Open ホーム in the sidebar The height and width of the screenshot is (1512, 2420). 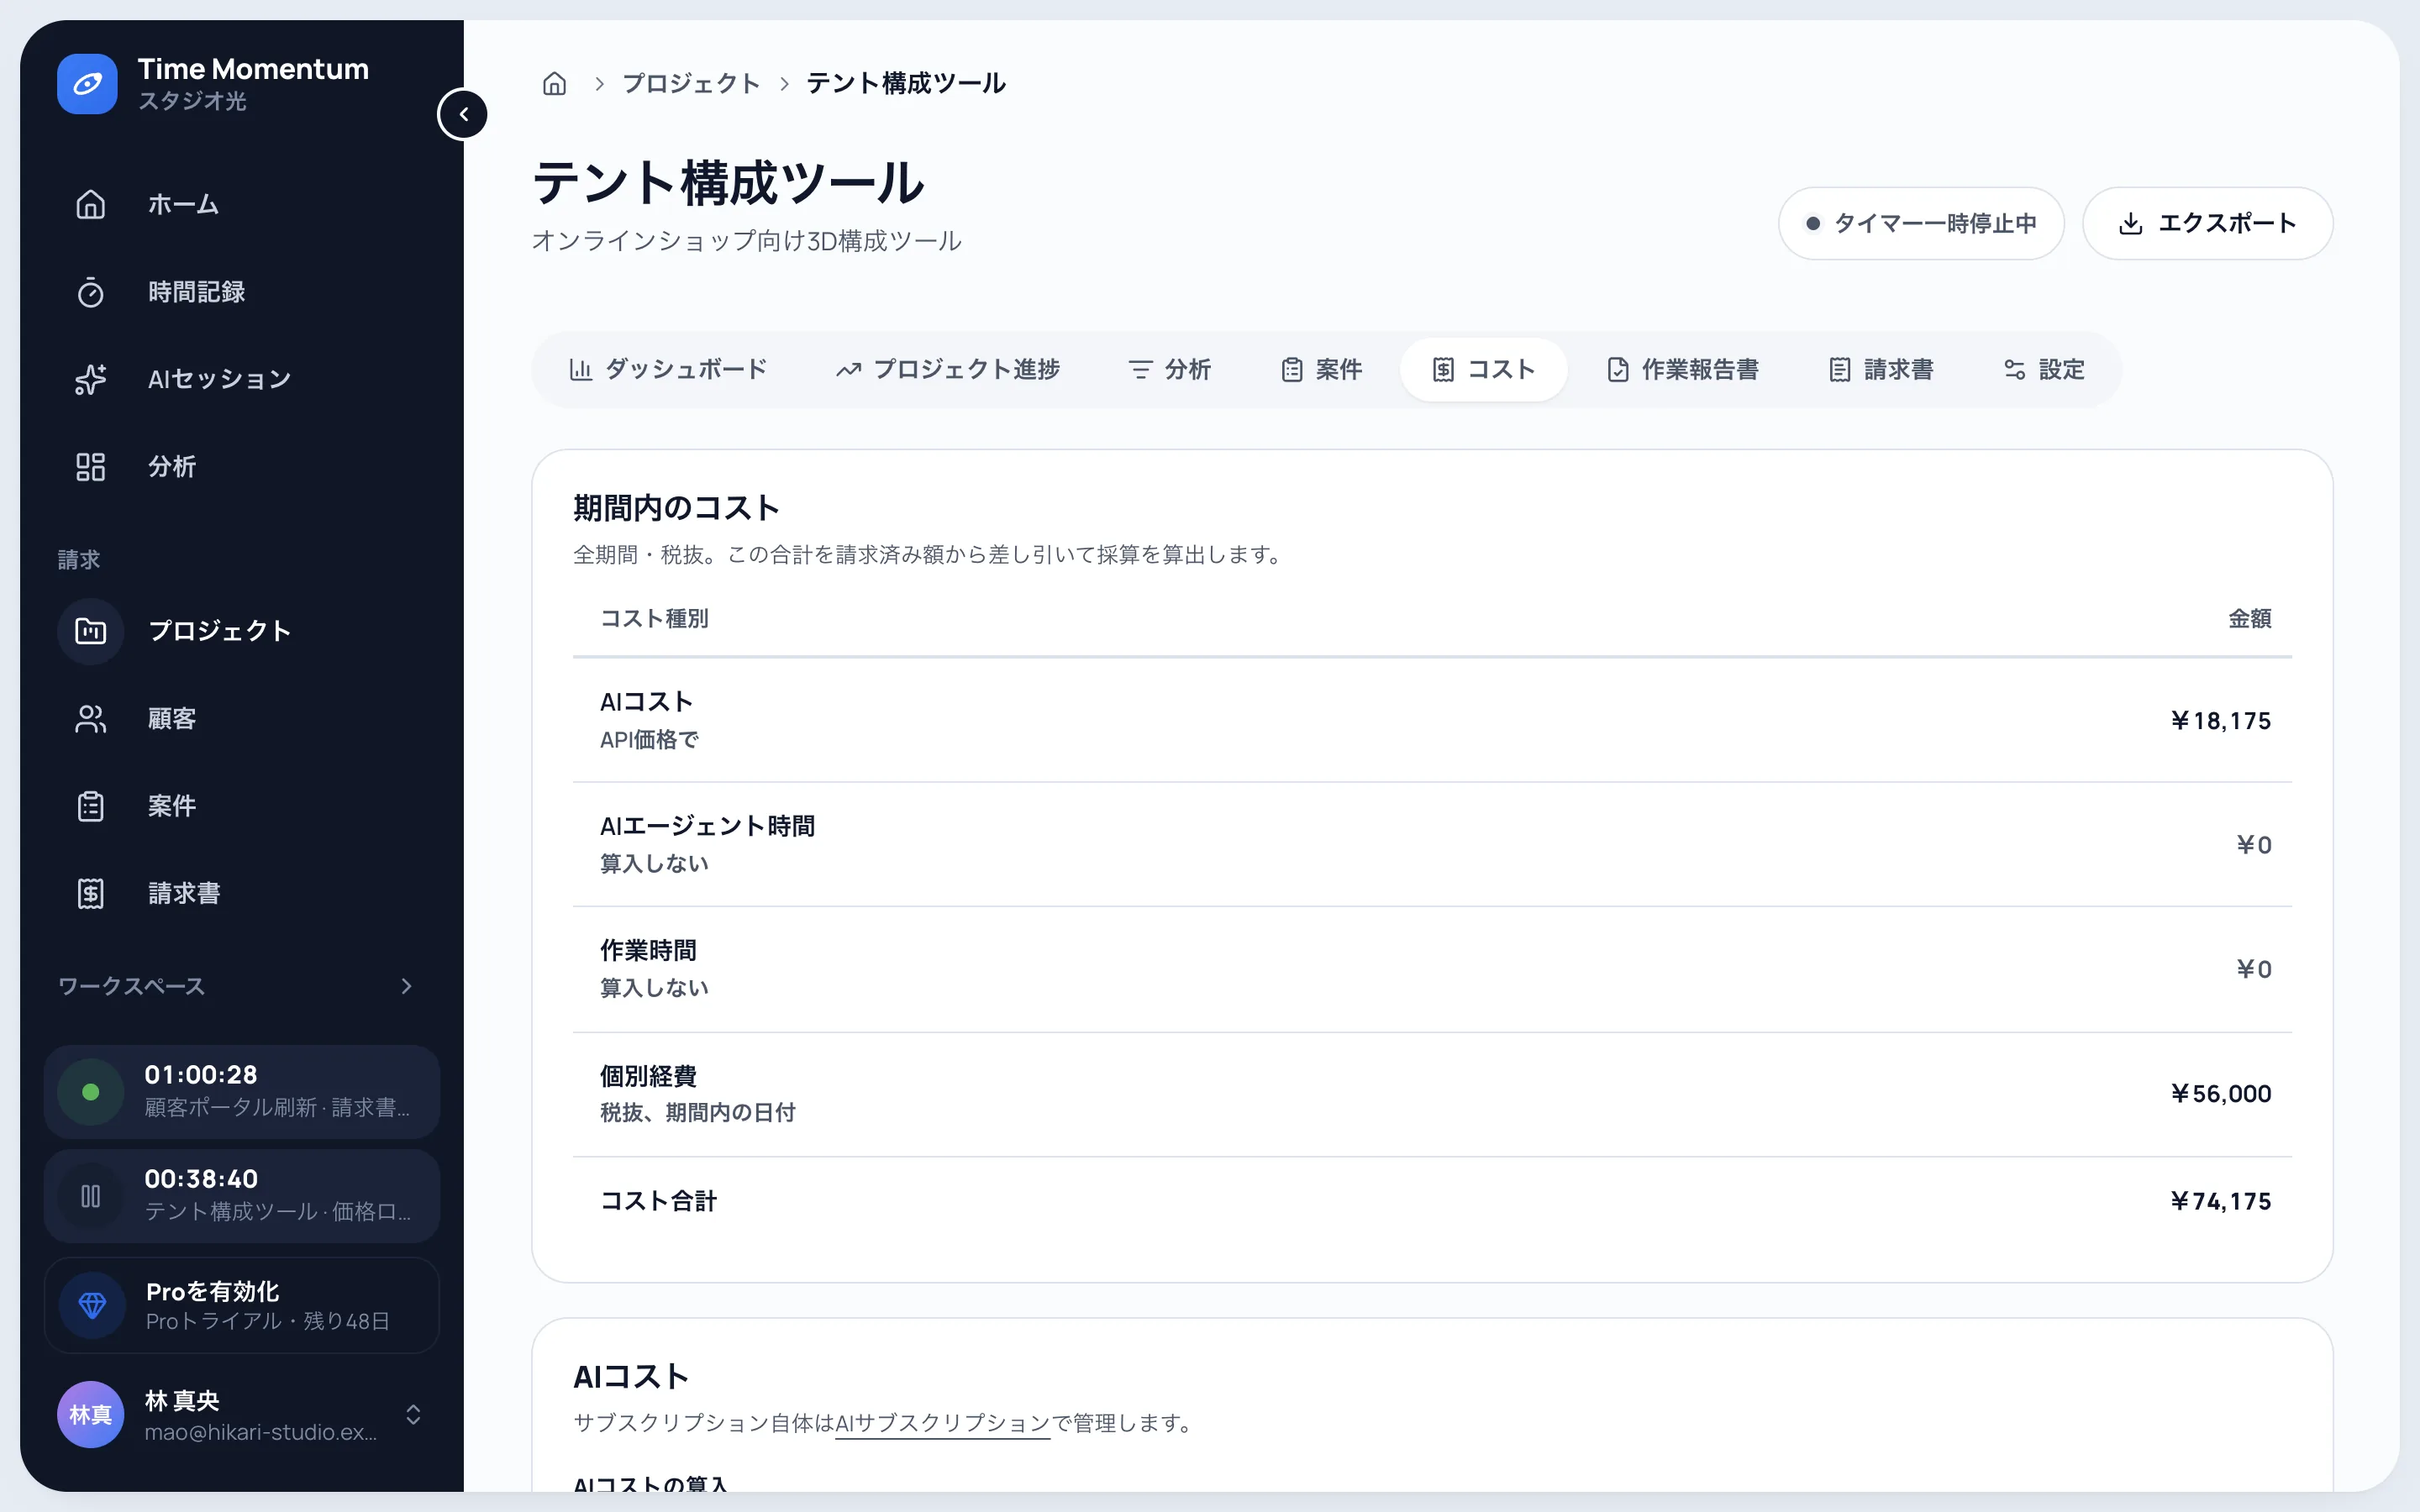[242, 204]
